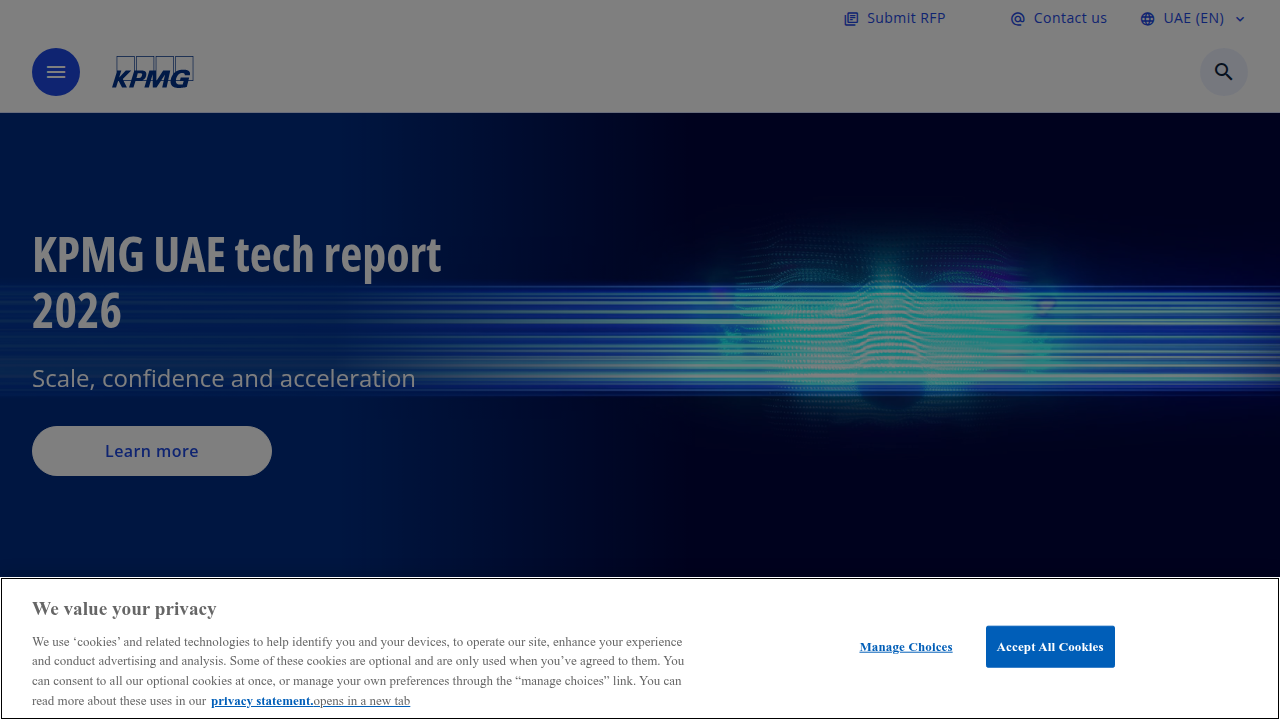The height and width of the screenshot is (720, 1280).
Task: Click the globe language icon
Action: (1147, 19)
